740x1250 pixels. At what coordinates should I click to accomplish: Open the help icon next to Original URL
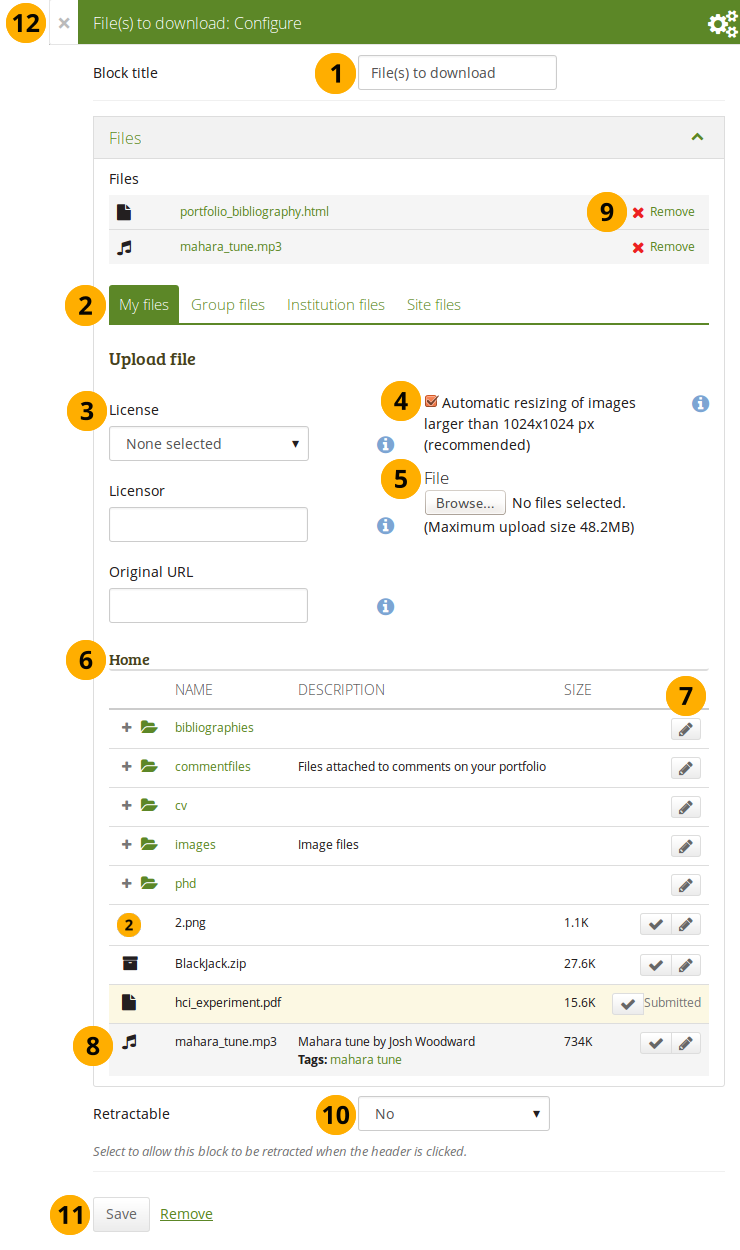[385, 606]
